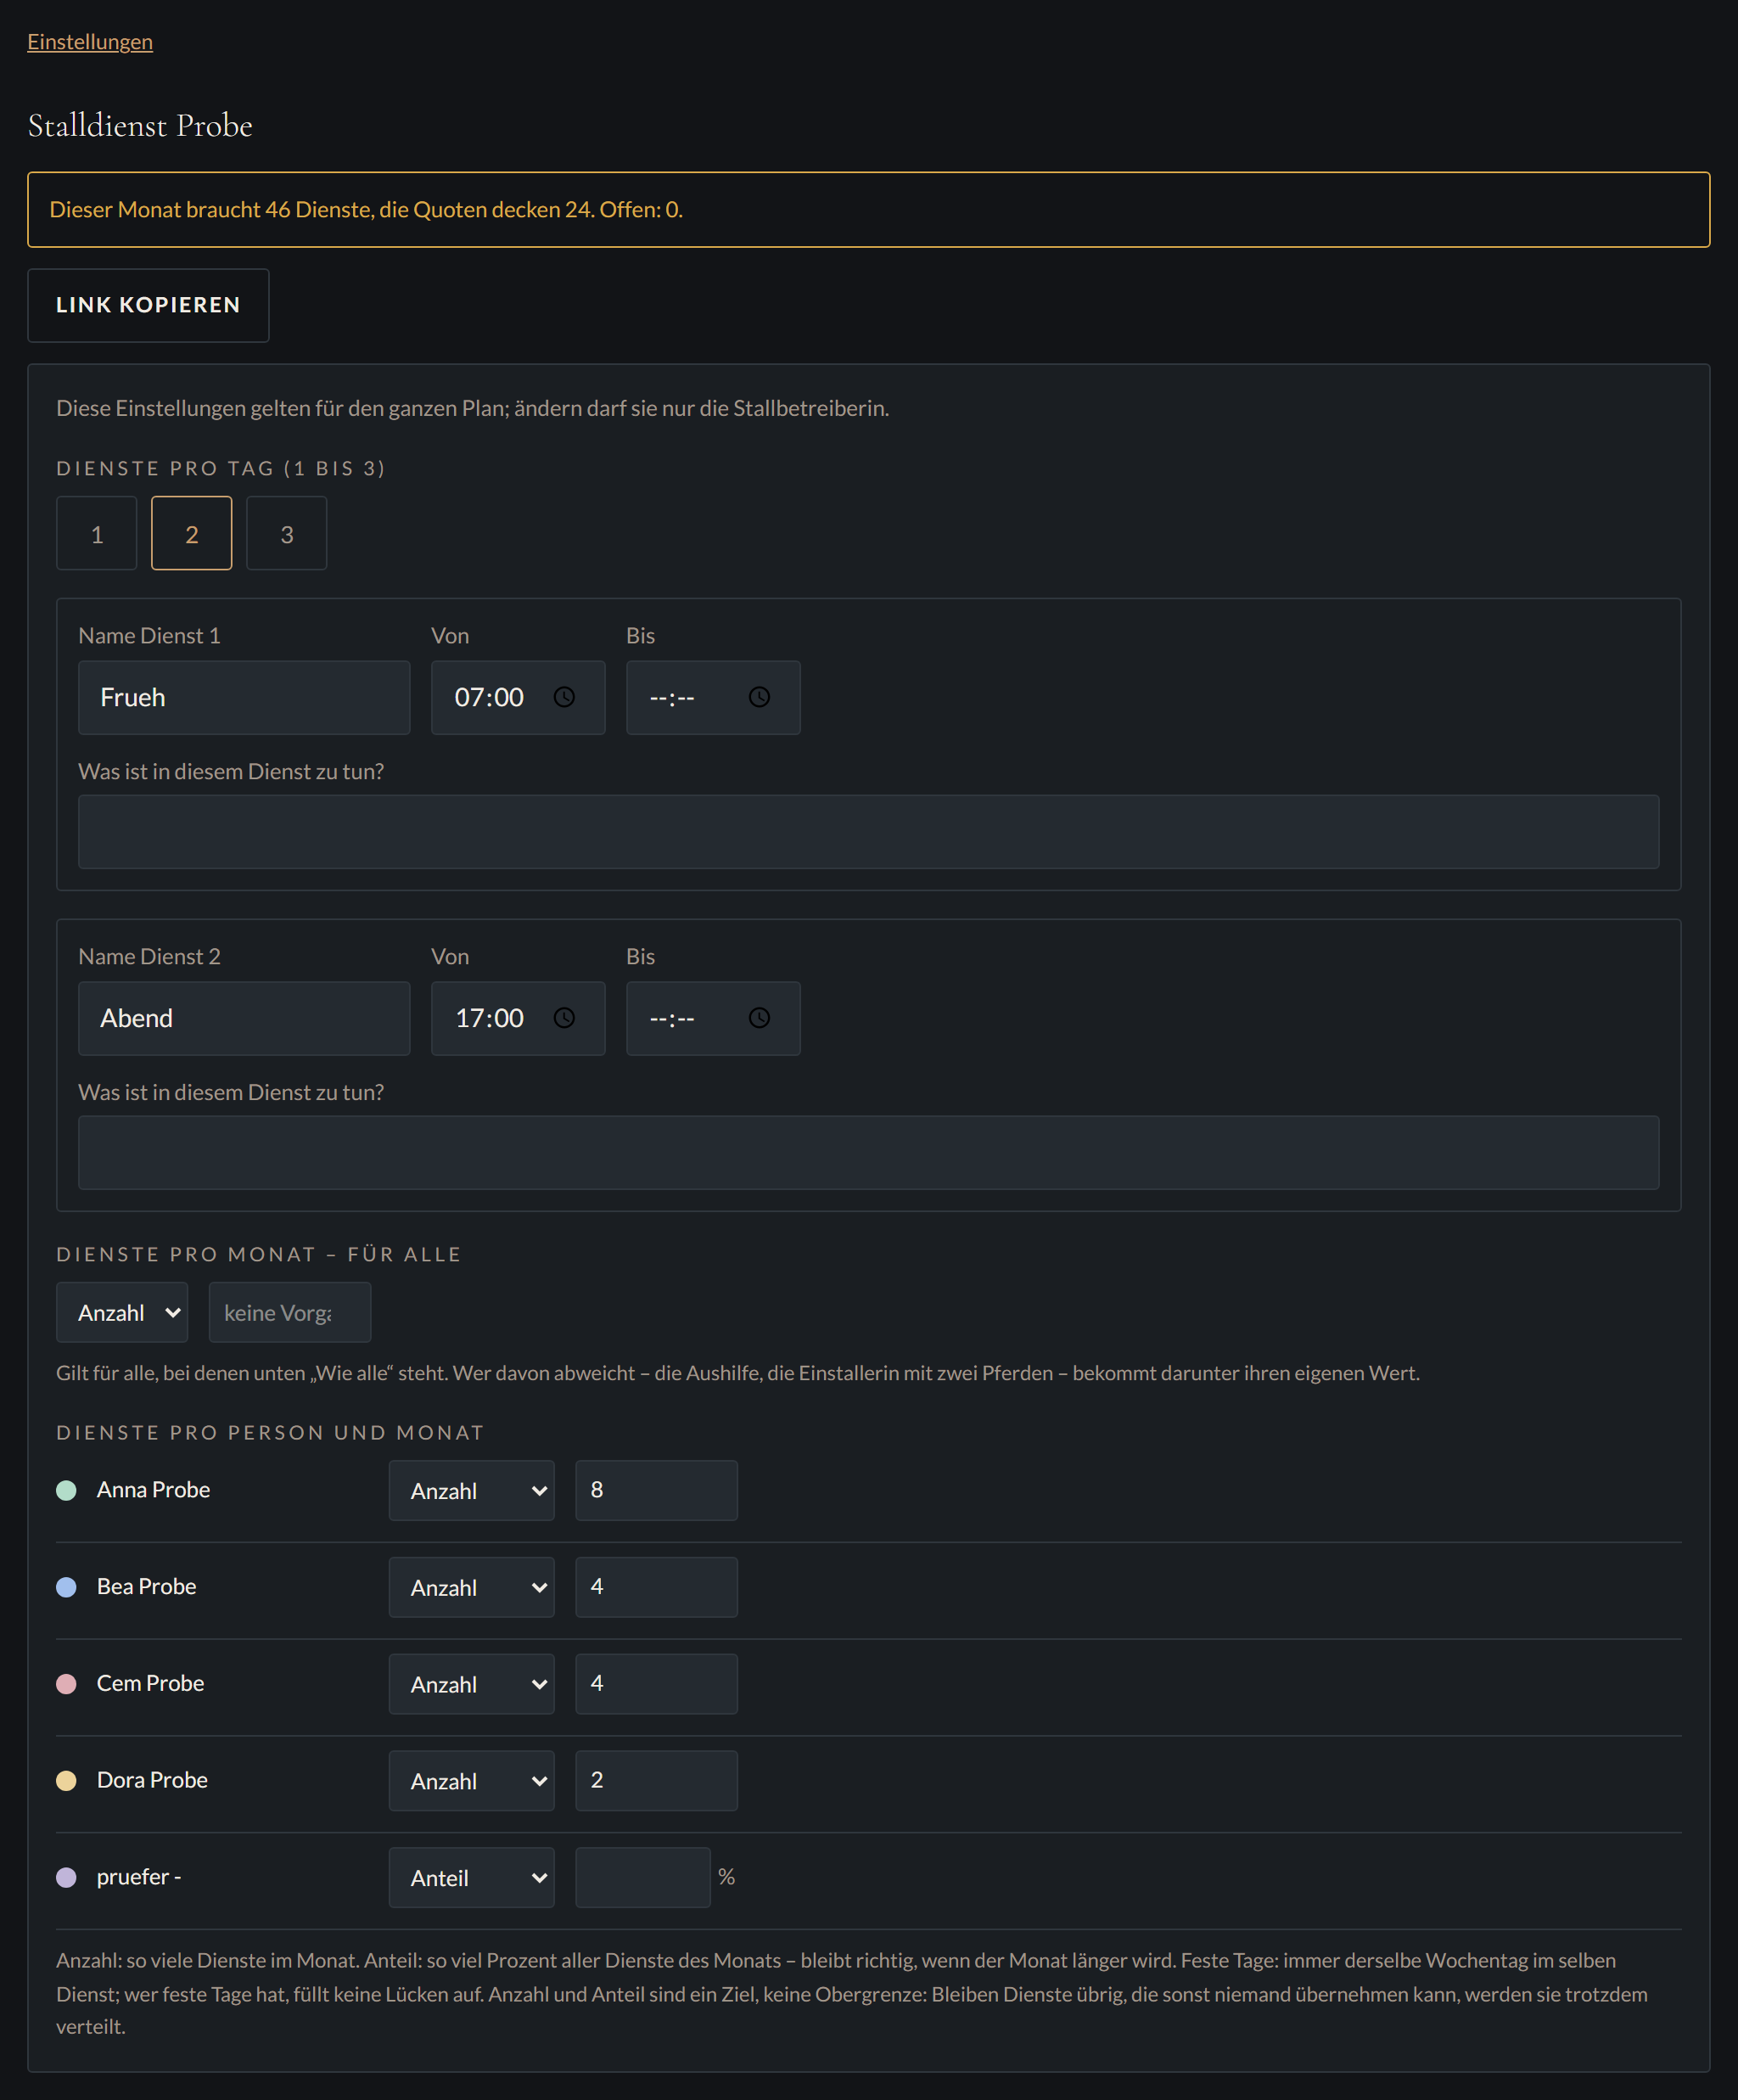Click Dienst 2 task description text box

pos(868,1152)
